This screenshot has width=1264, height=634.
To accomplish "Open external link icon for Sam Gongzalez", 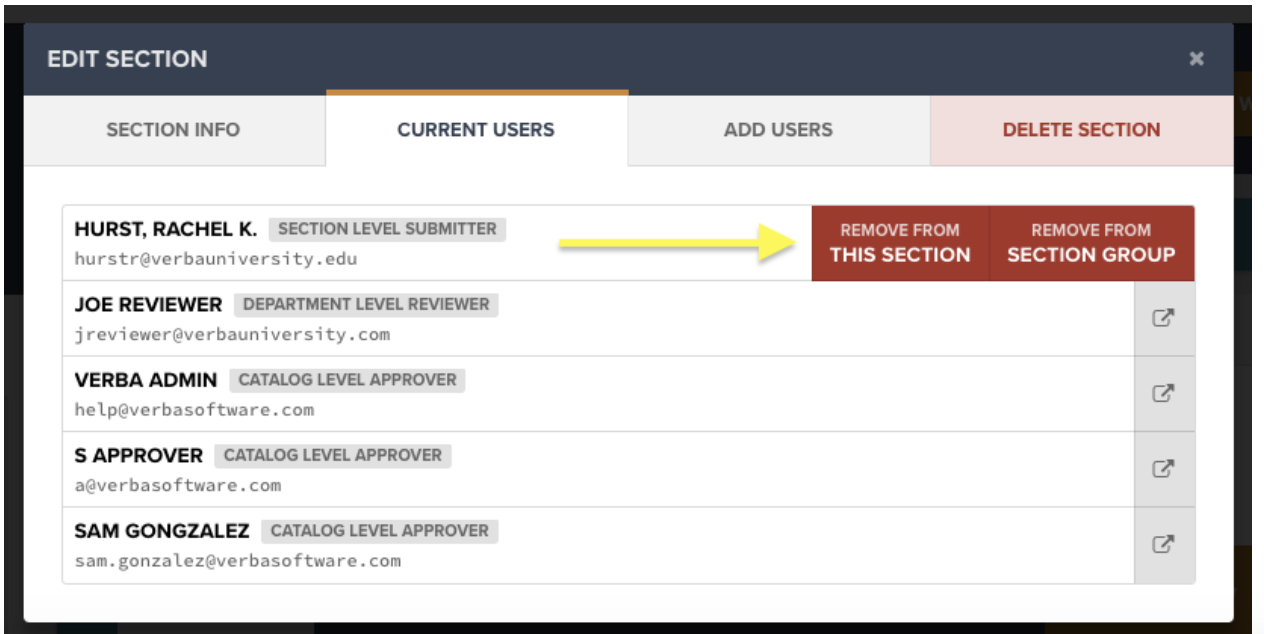I will (1164, 545).
